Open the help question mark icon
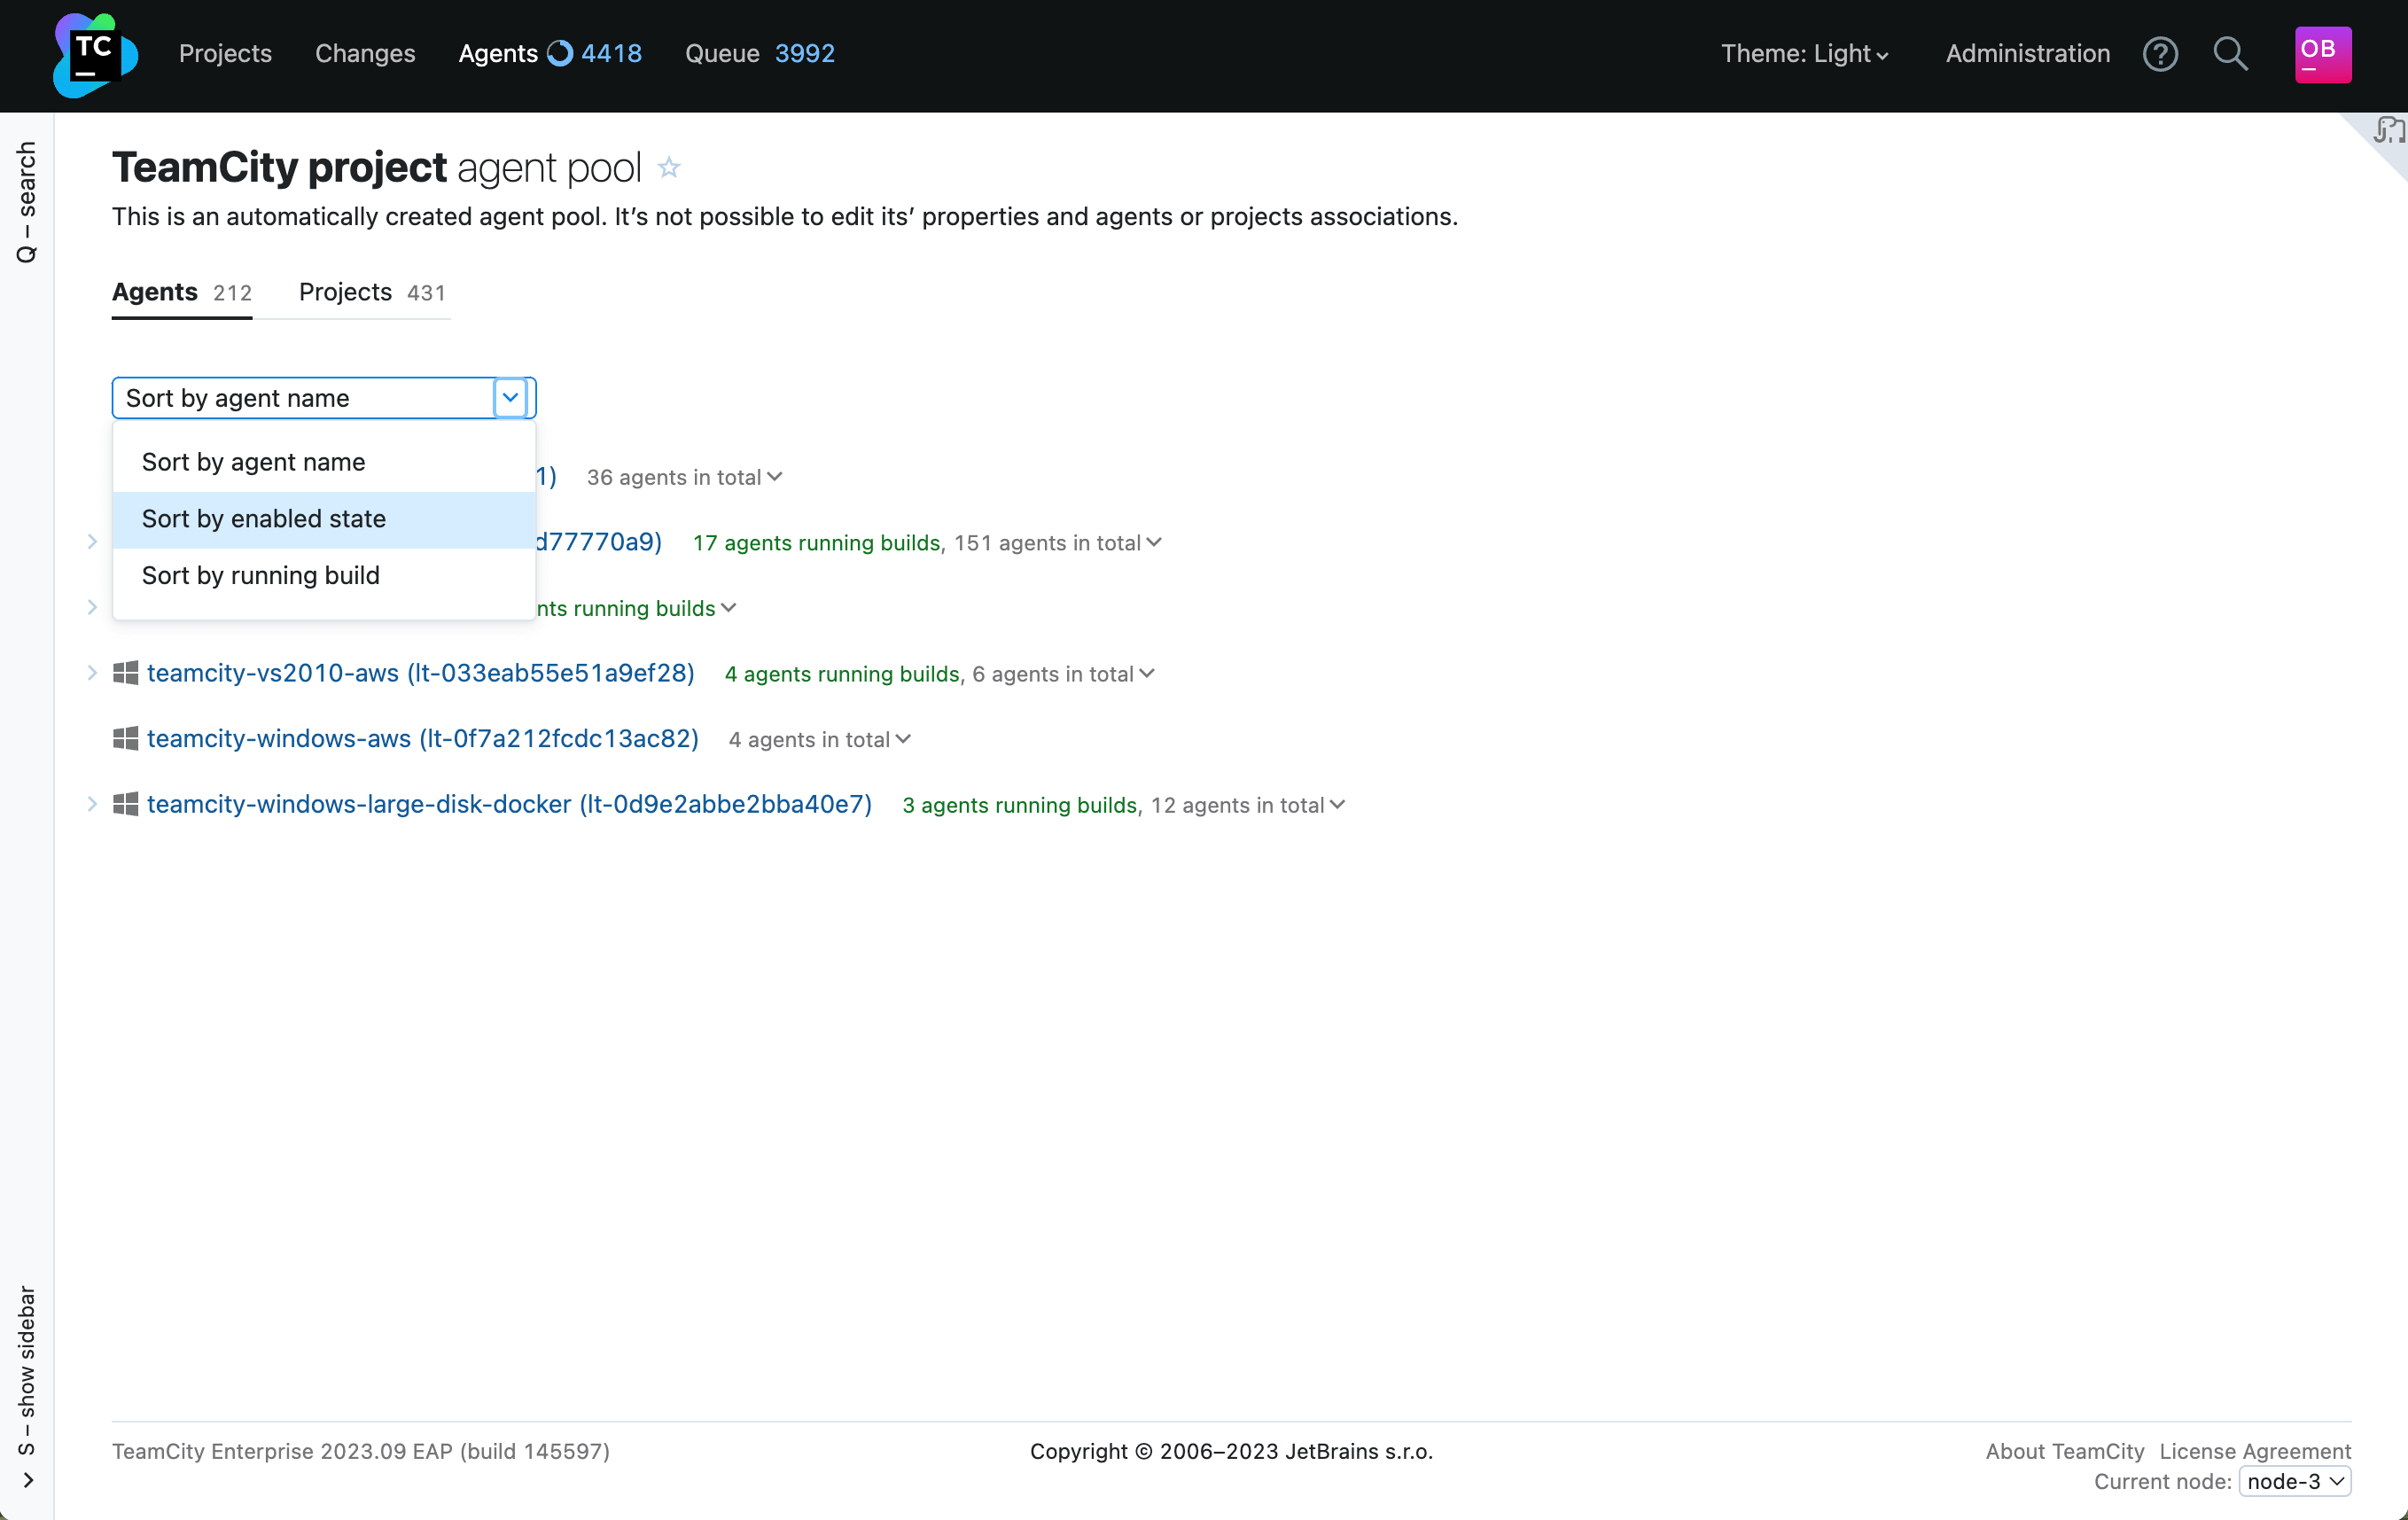Image resolution: width=2408 pixels, height=1520 pixels. (2160, 54)
